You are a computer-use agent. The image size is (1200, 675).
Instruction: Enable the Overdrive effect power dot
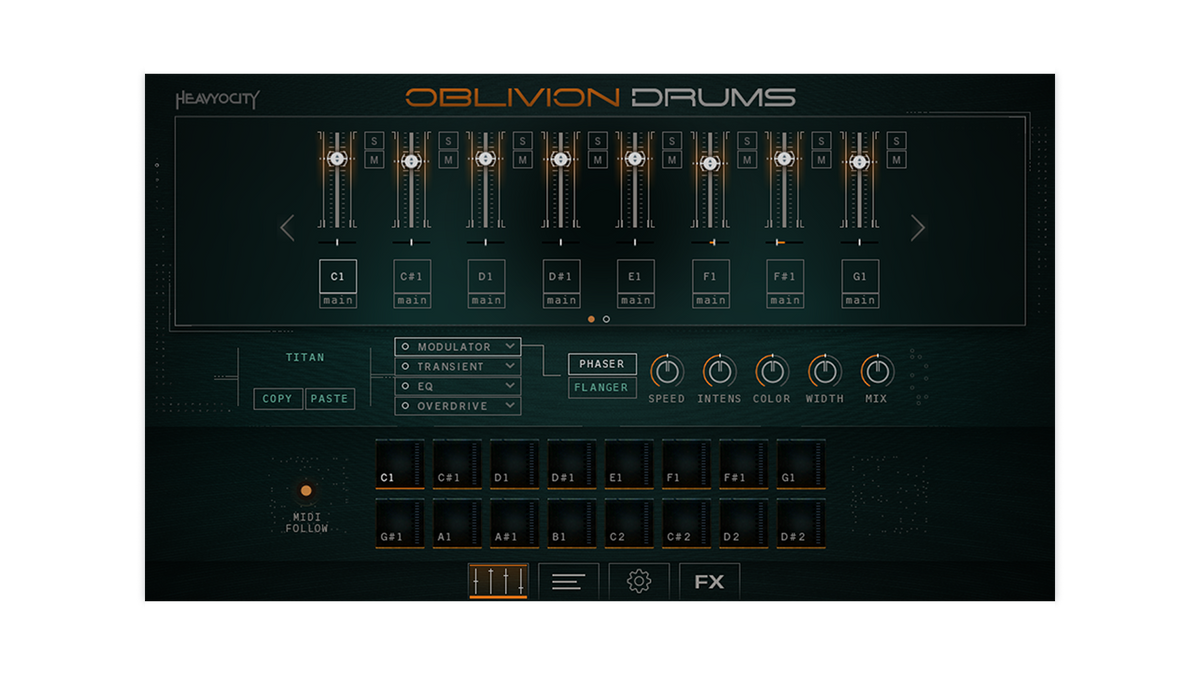405,406
